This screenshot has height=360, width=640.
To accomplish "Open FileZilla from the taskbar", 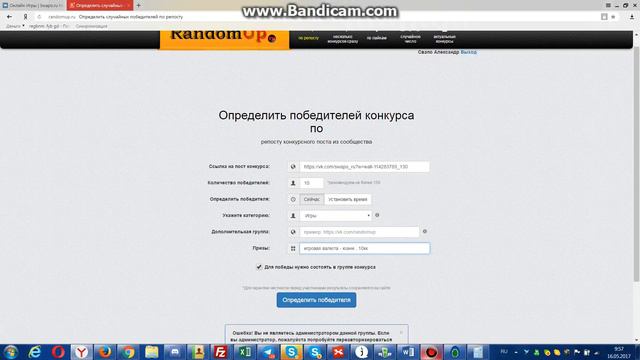I will (x=221, y=352).
